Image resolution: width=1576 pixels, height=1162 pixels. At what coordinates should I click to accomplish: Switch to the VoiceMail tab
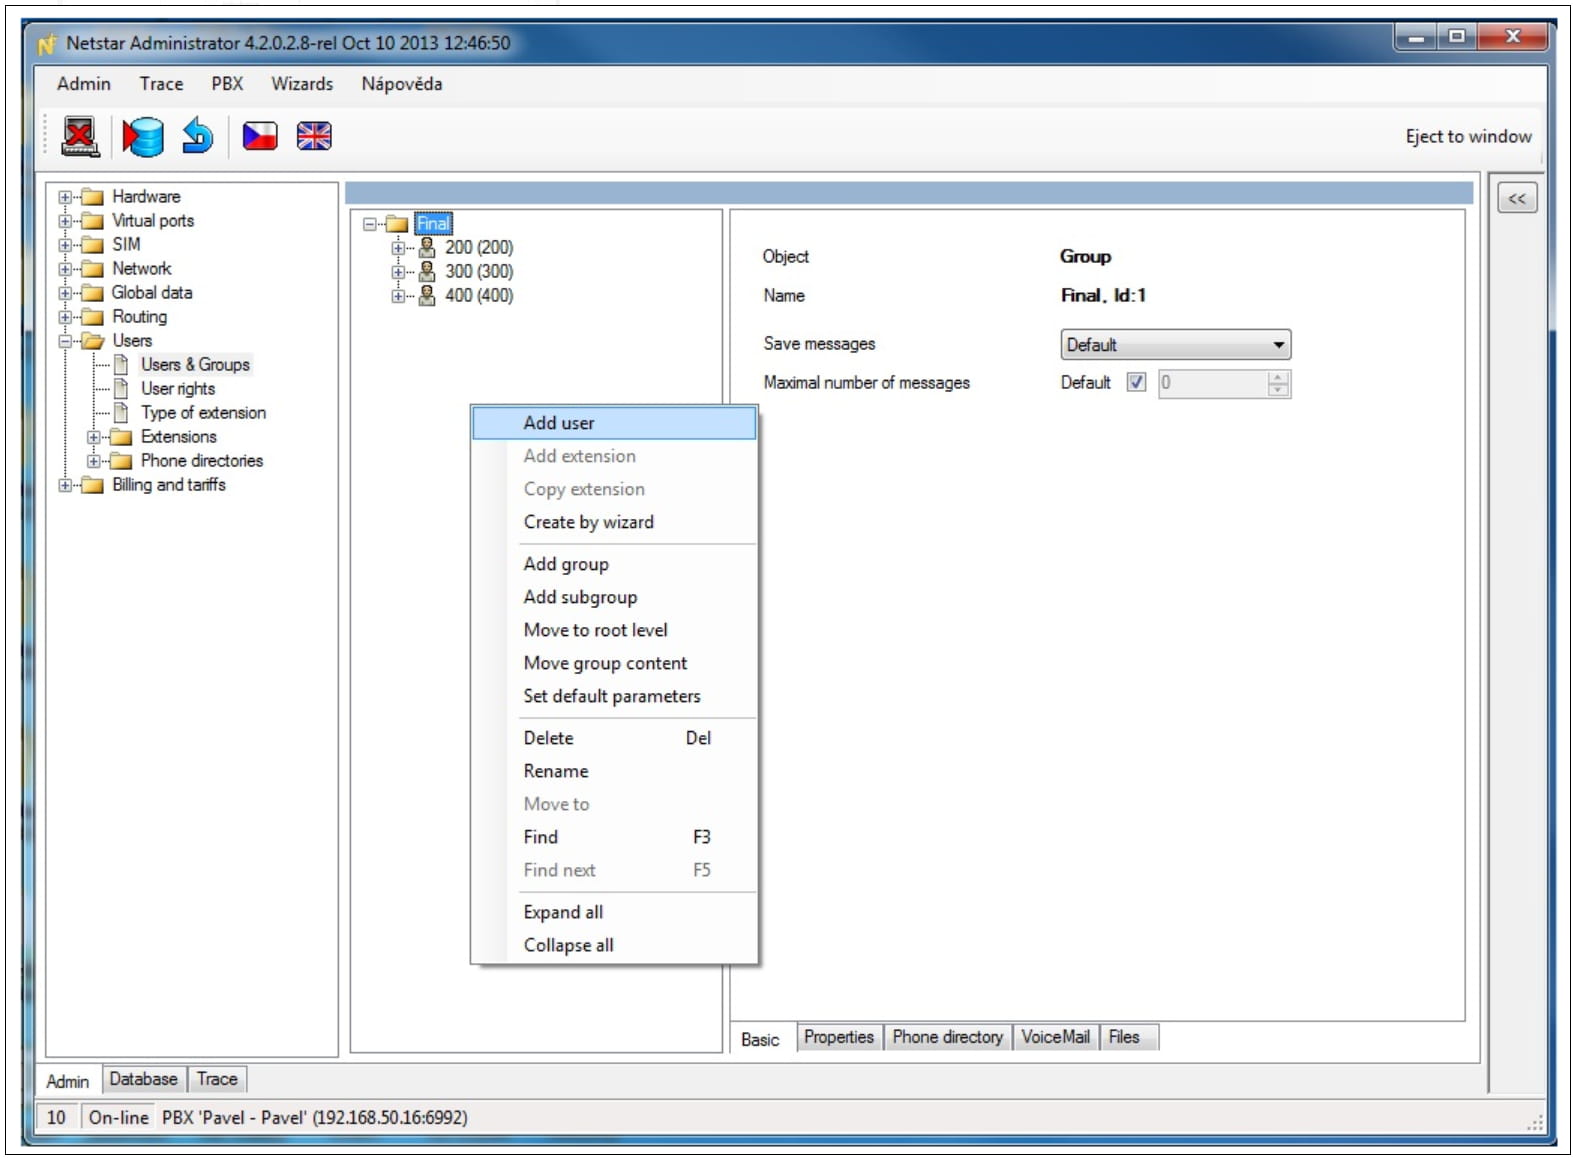[x=1056, y=1037]
